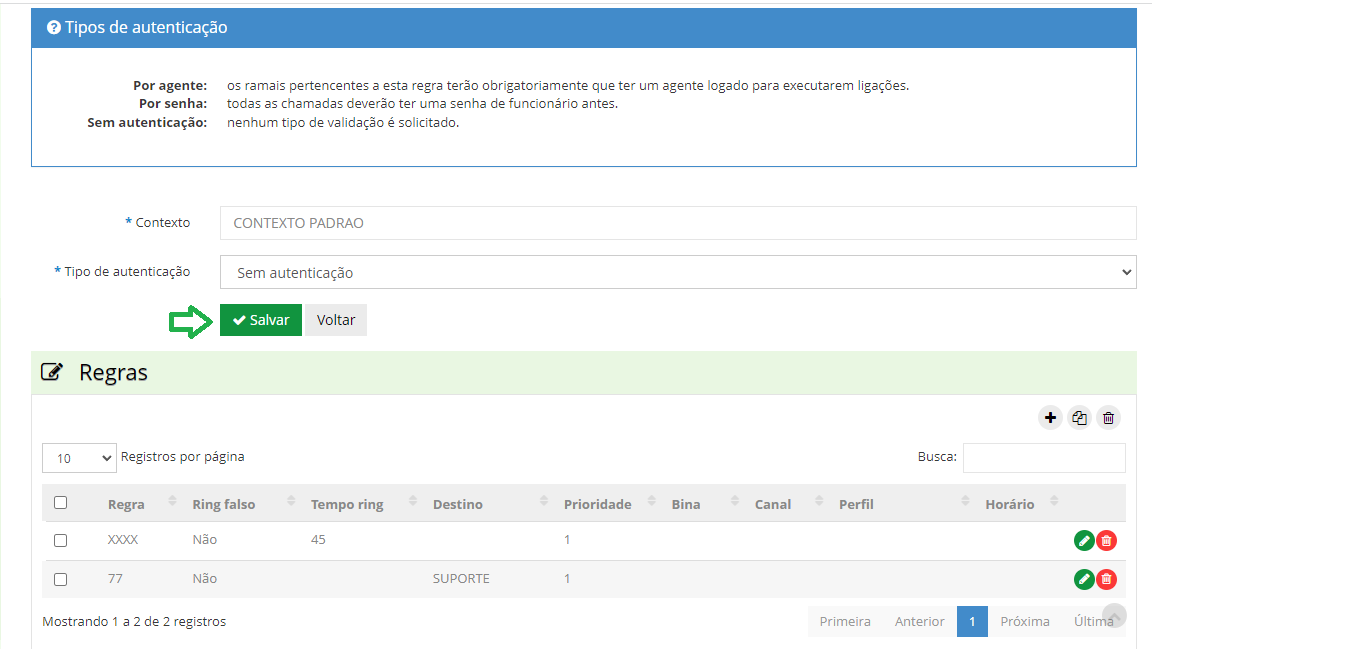Delete rule 77 with red trash icon
Image resolution: width=1366 pixels, height=649 pixels.
click(x=1106, y=579)
